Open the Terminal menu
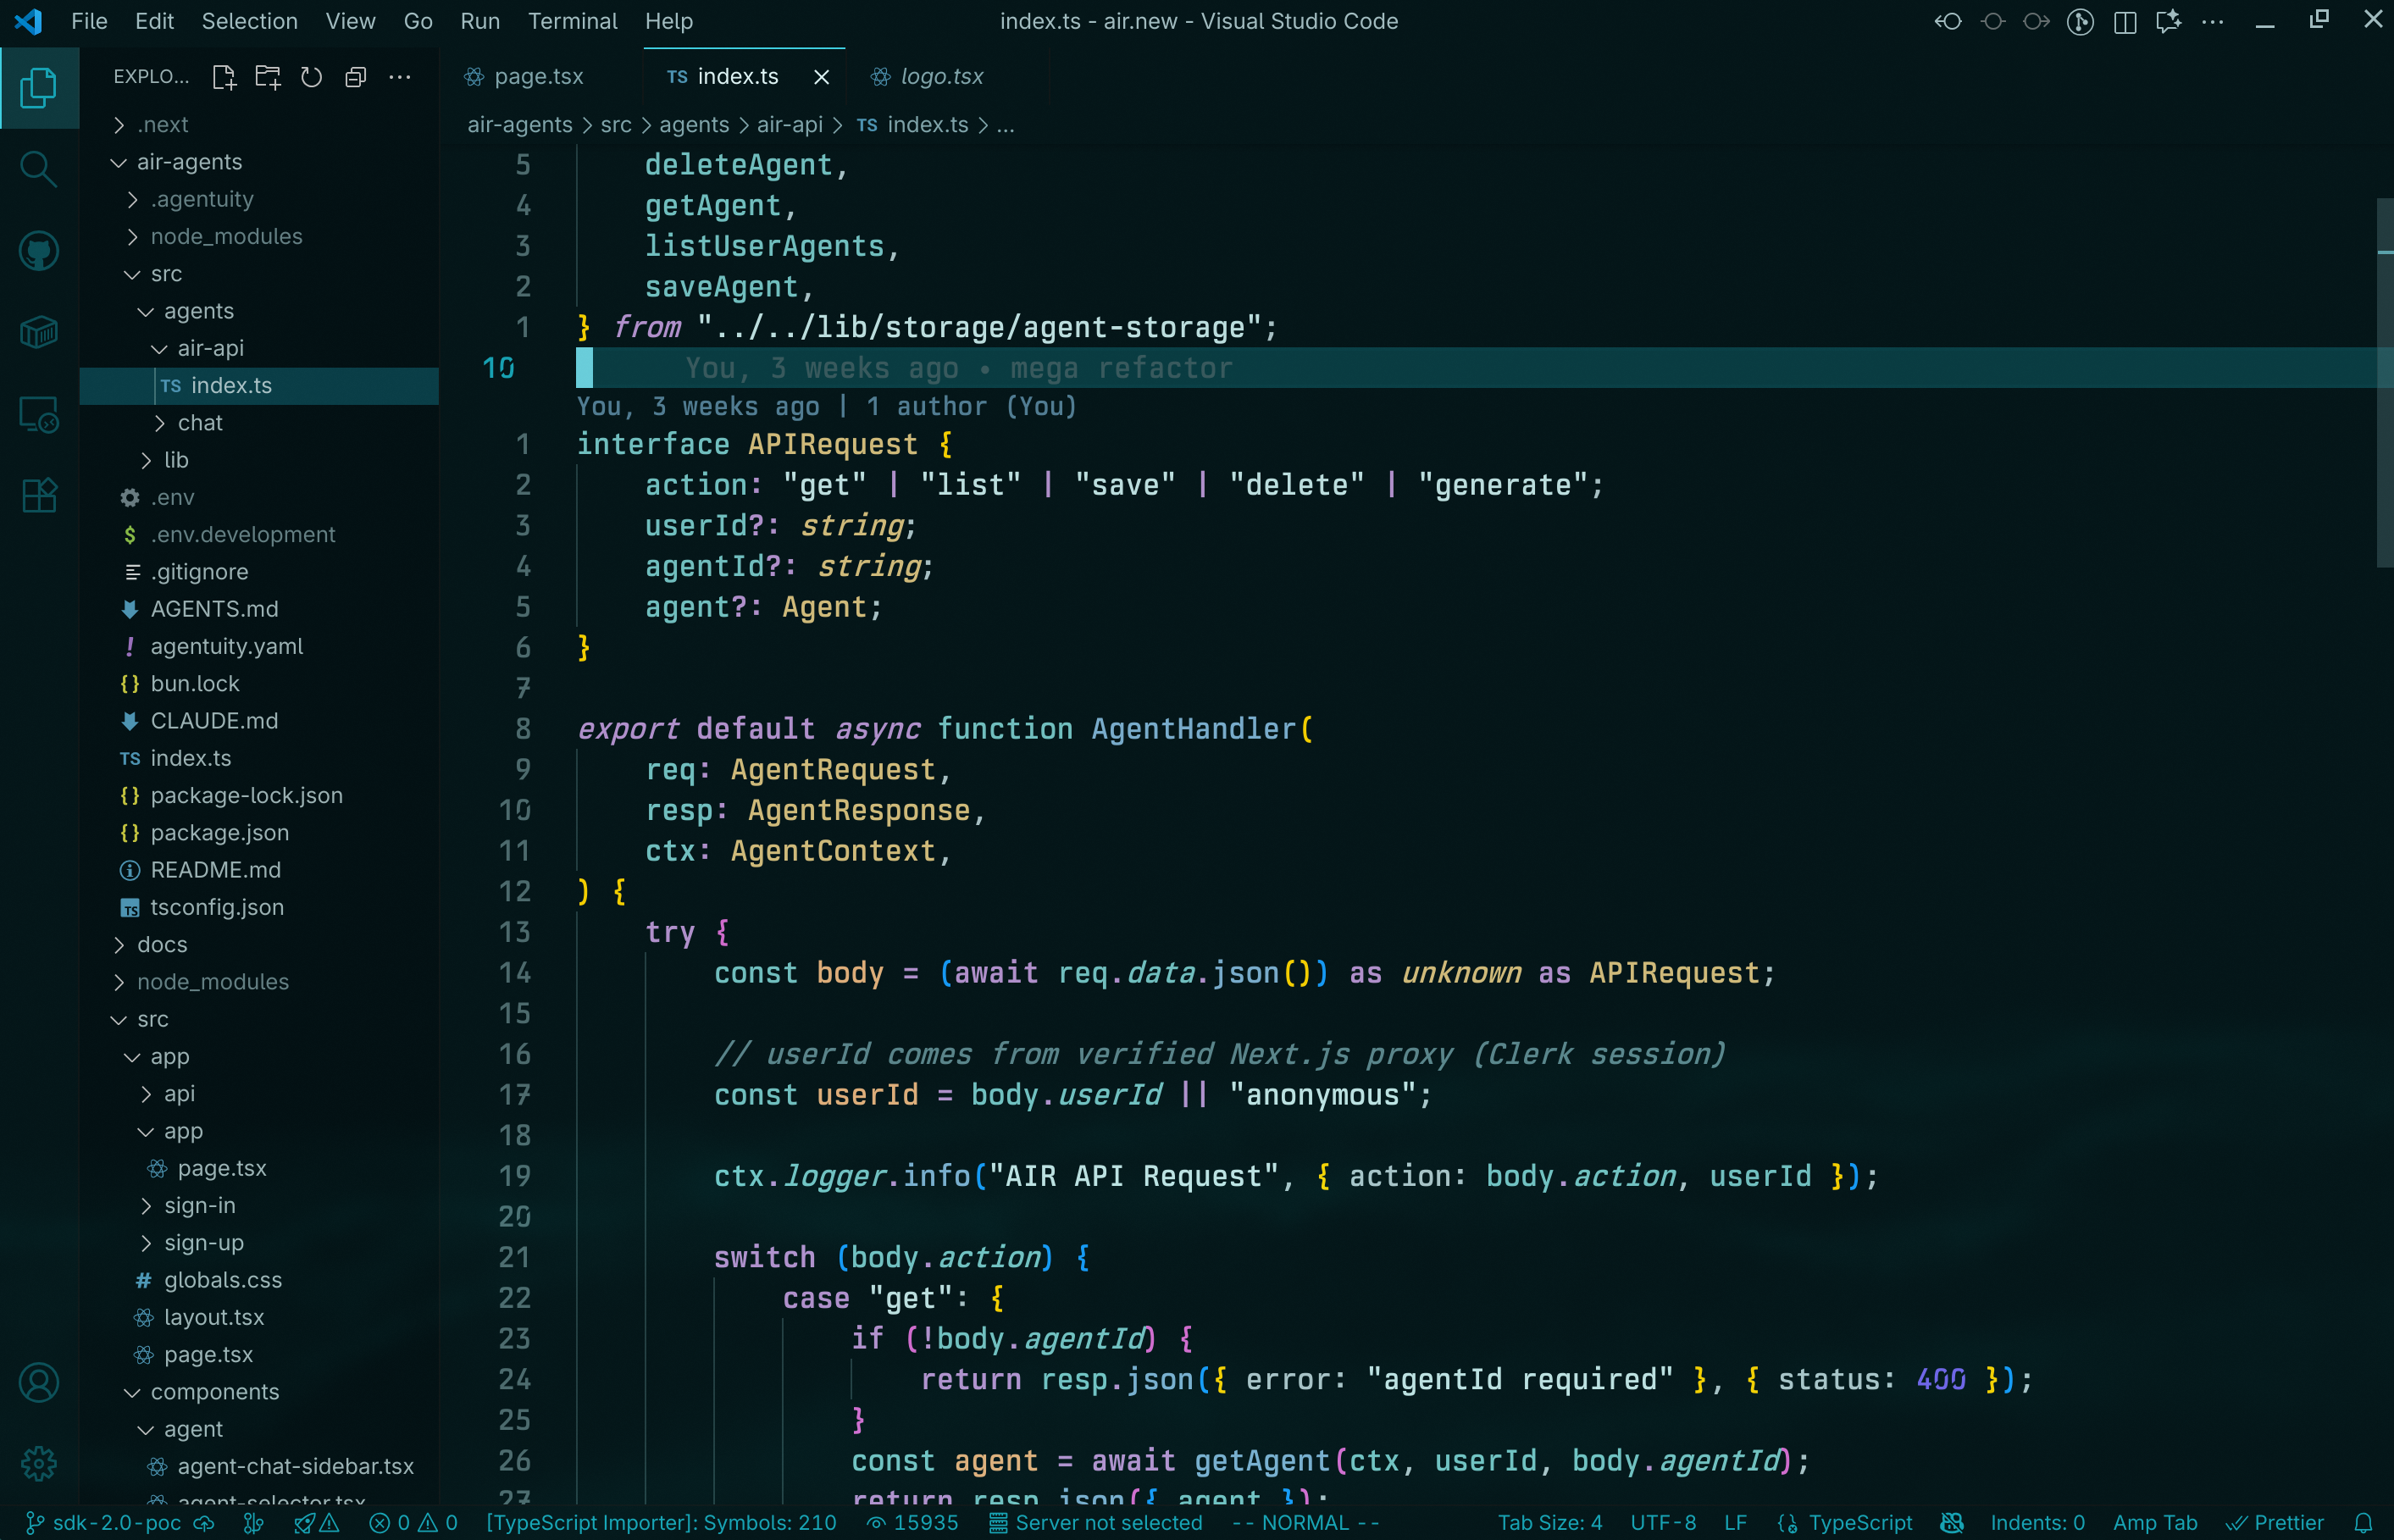The width and height of the screenshot is (2394, 1540). pos(572,21)
